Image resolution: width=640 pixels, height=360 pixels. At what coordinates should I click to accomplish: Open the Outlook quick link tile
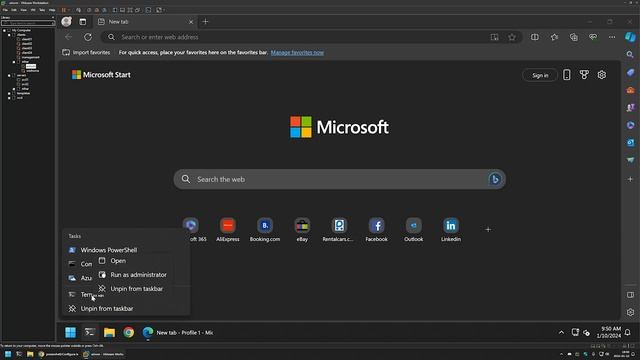click(x=413, y=229)
